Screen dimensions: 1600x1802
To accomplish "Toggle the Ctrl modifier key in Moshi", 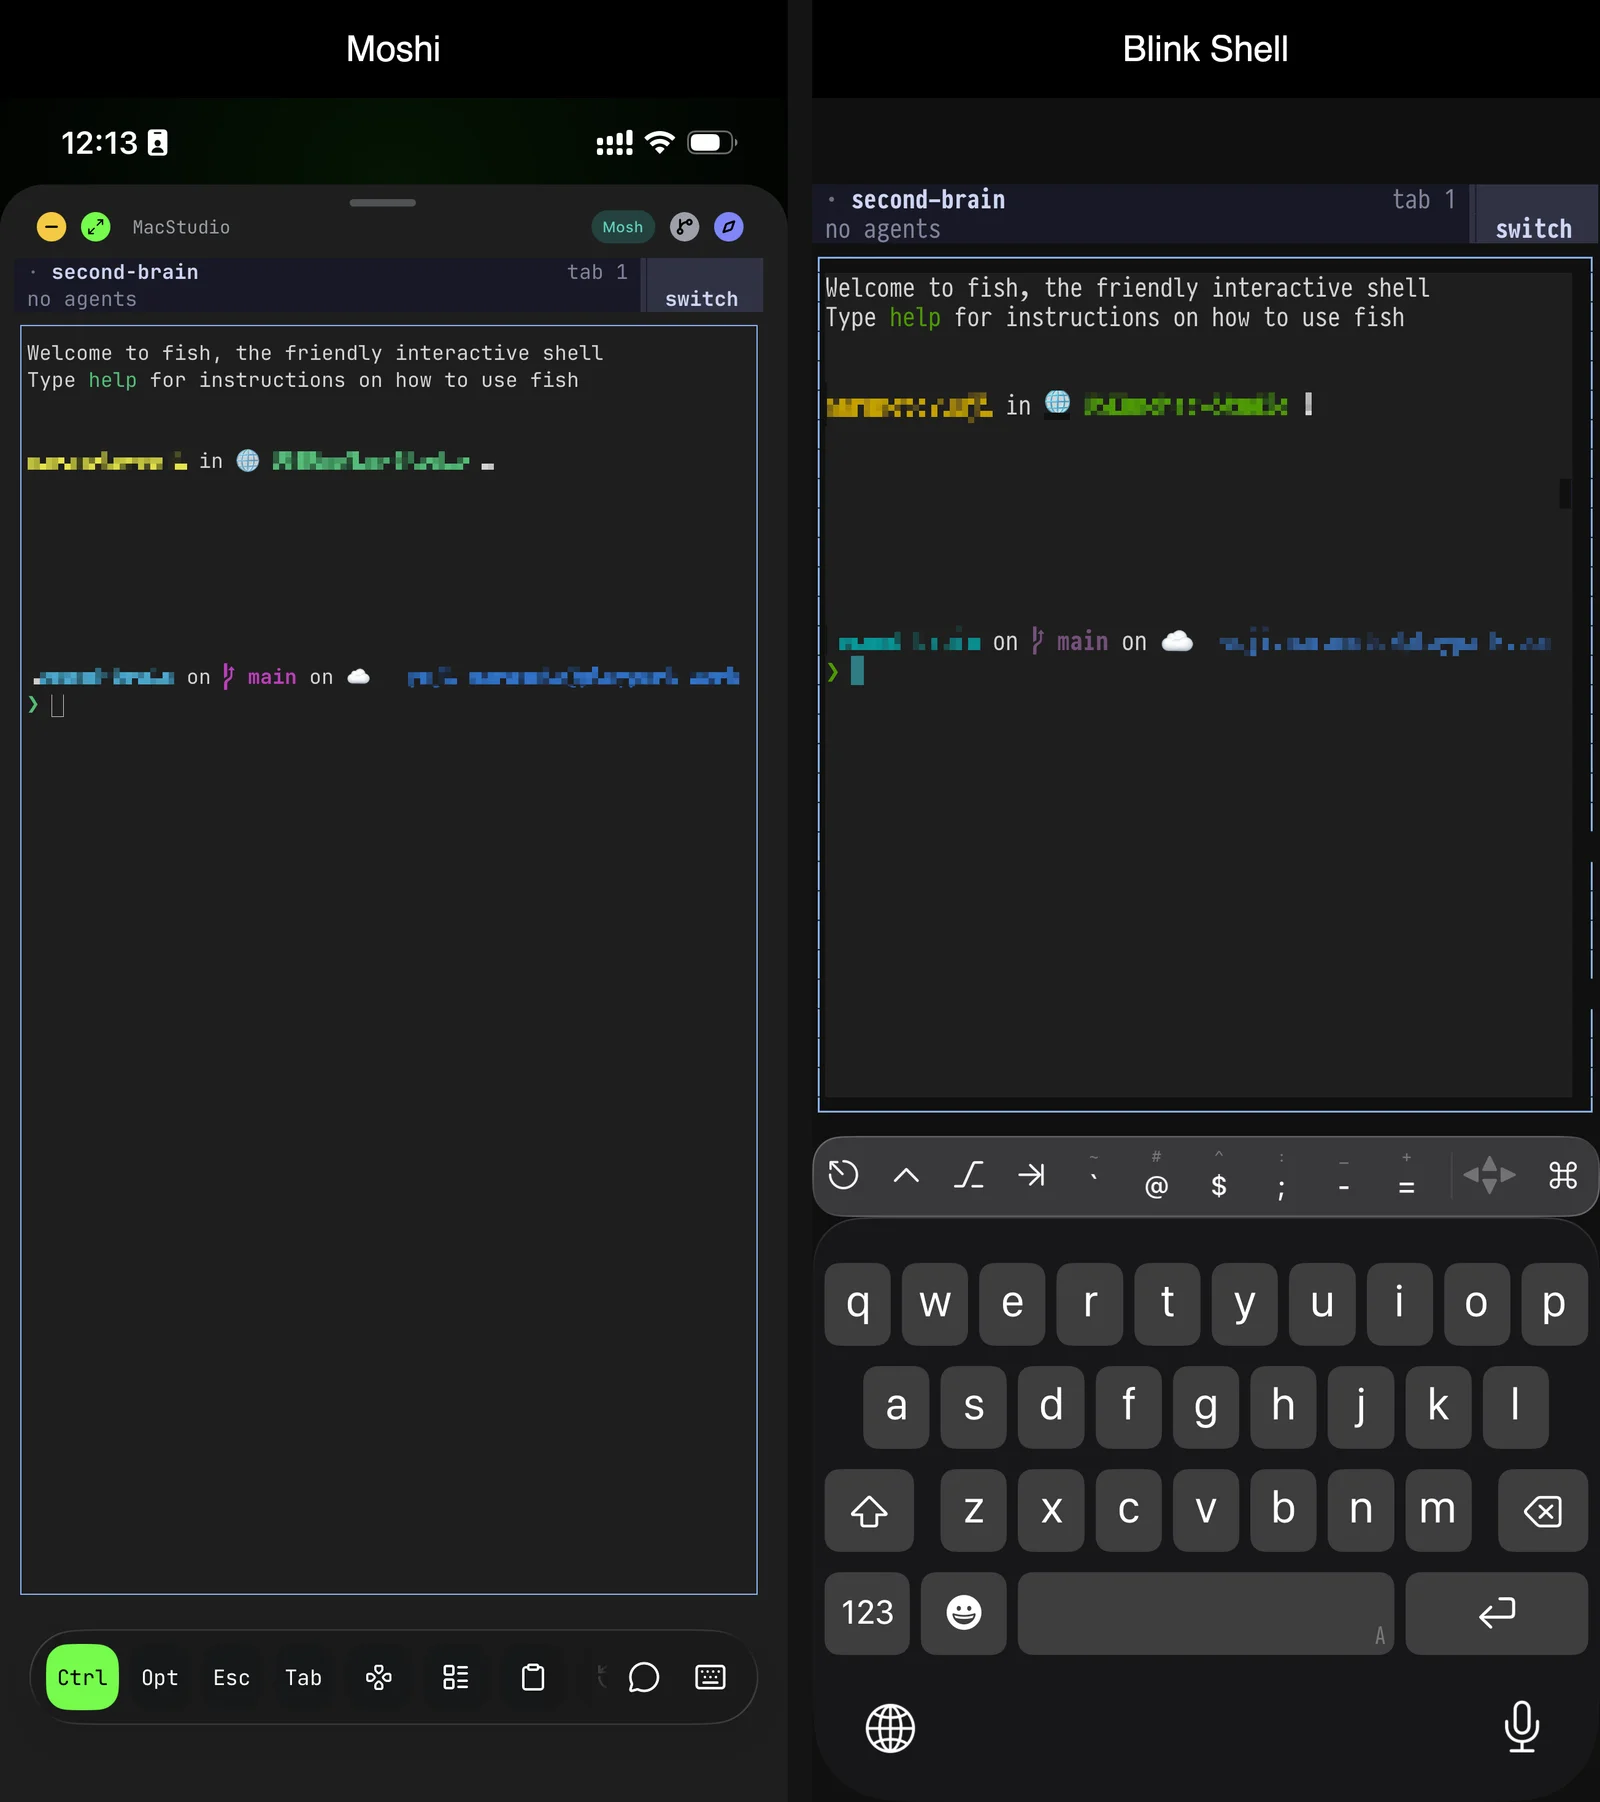I will (82, 1677).
